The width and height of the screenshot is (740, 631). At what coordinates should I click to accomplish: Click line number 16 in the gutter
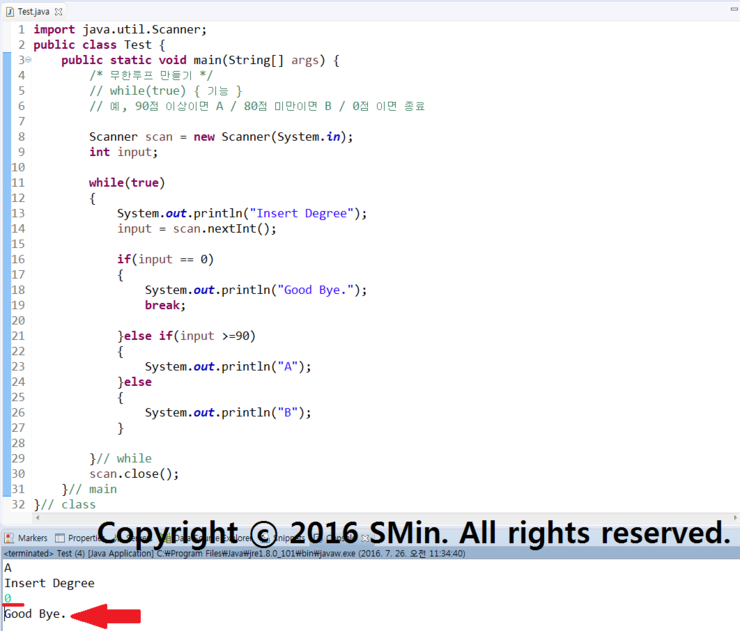pos(18,260)
